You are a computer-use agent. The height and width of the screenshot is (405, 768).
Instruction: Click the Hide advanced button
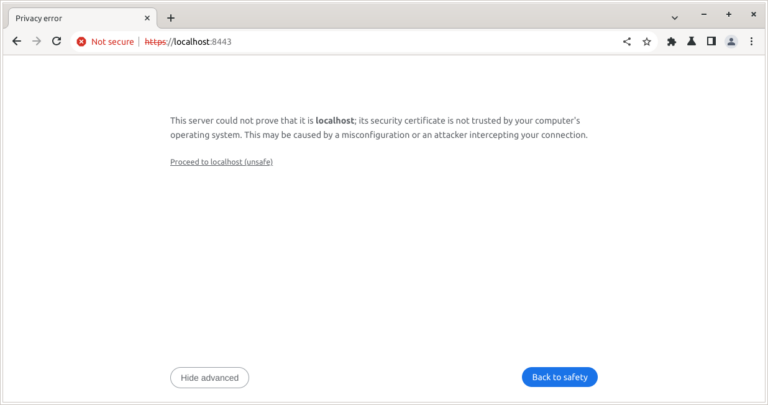209,377
